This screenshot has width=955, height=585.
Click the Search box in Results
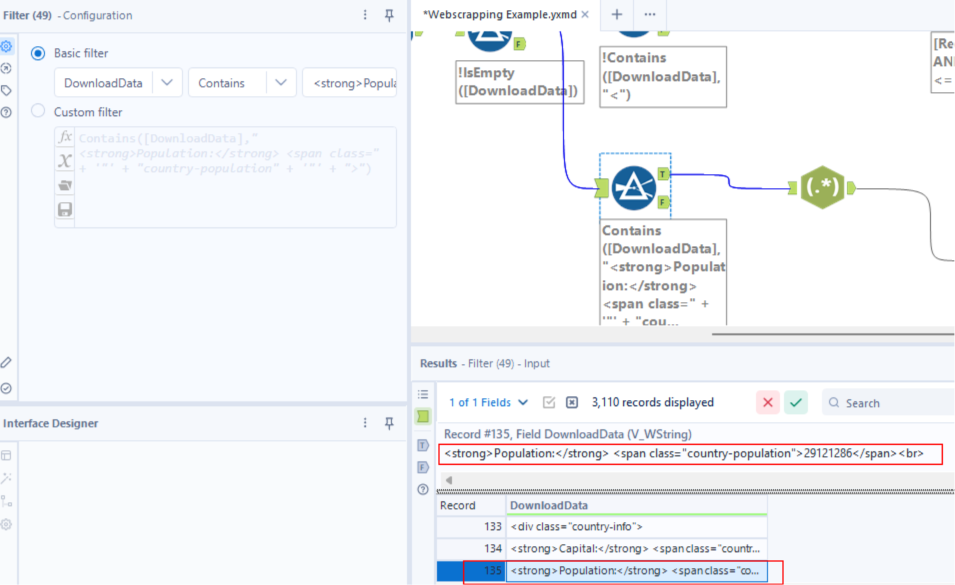click(888, 402)
